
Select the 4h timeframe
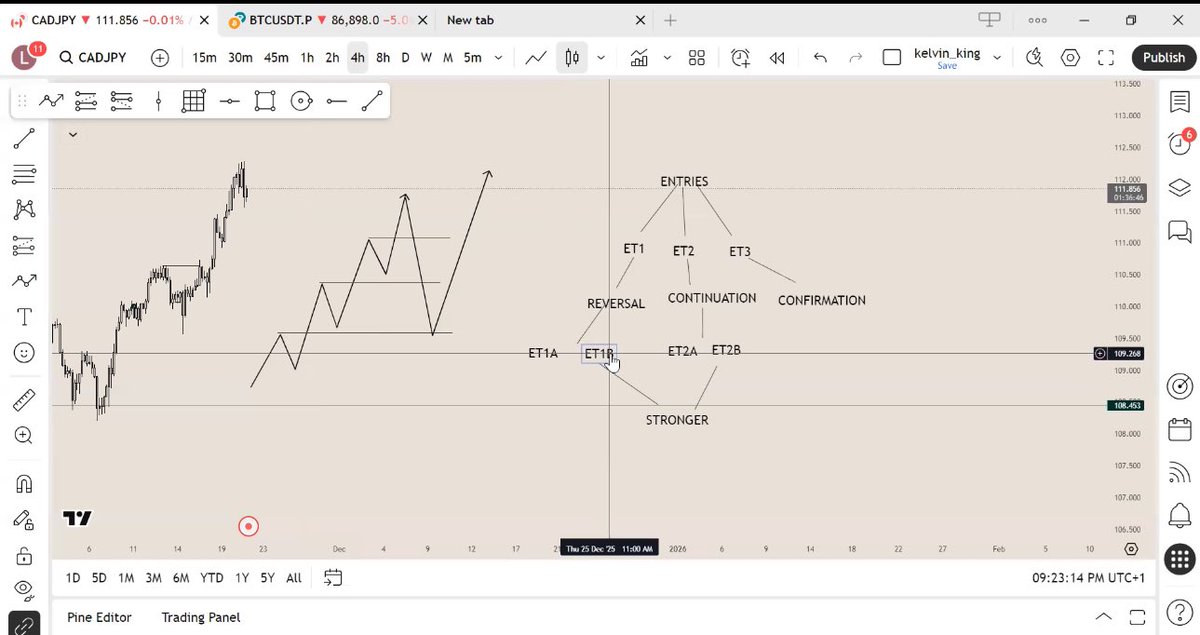point(358,58)
